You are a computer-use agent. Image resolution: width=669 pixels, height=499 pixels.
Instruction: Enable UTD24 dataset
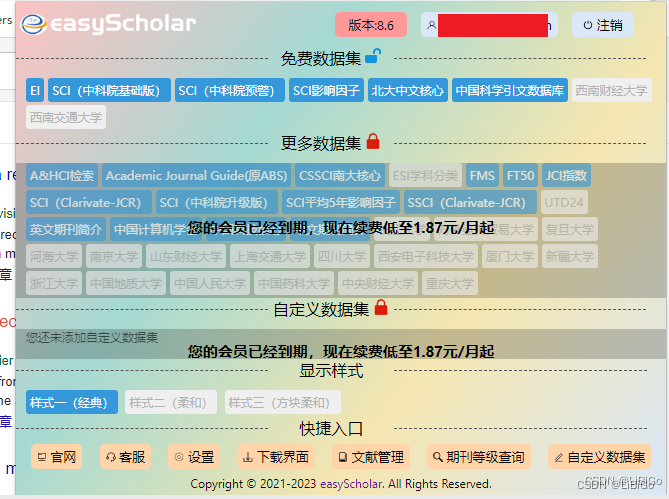pyautogui.click(x=564, y=202)
